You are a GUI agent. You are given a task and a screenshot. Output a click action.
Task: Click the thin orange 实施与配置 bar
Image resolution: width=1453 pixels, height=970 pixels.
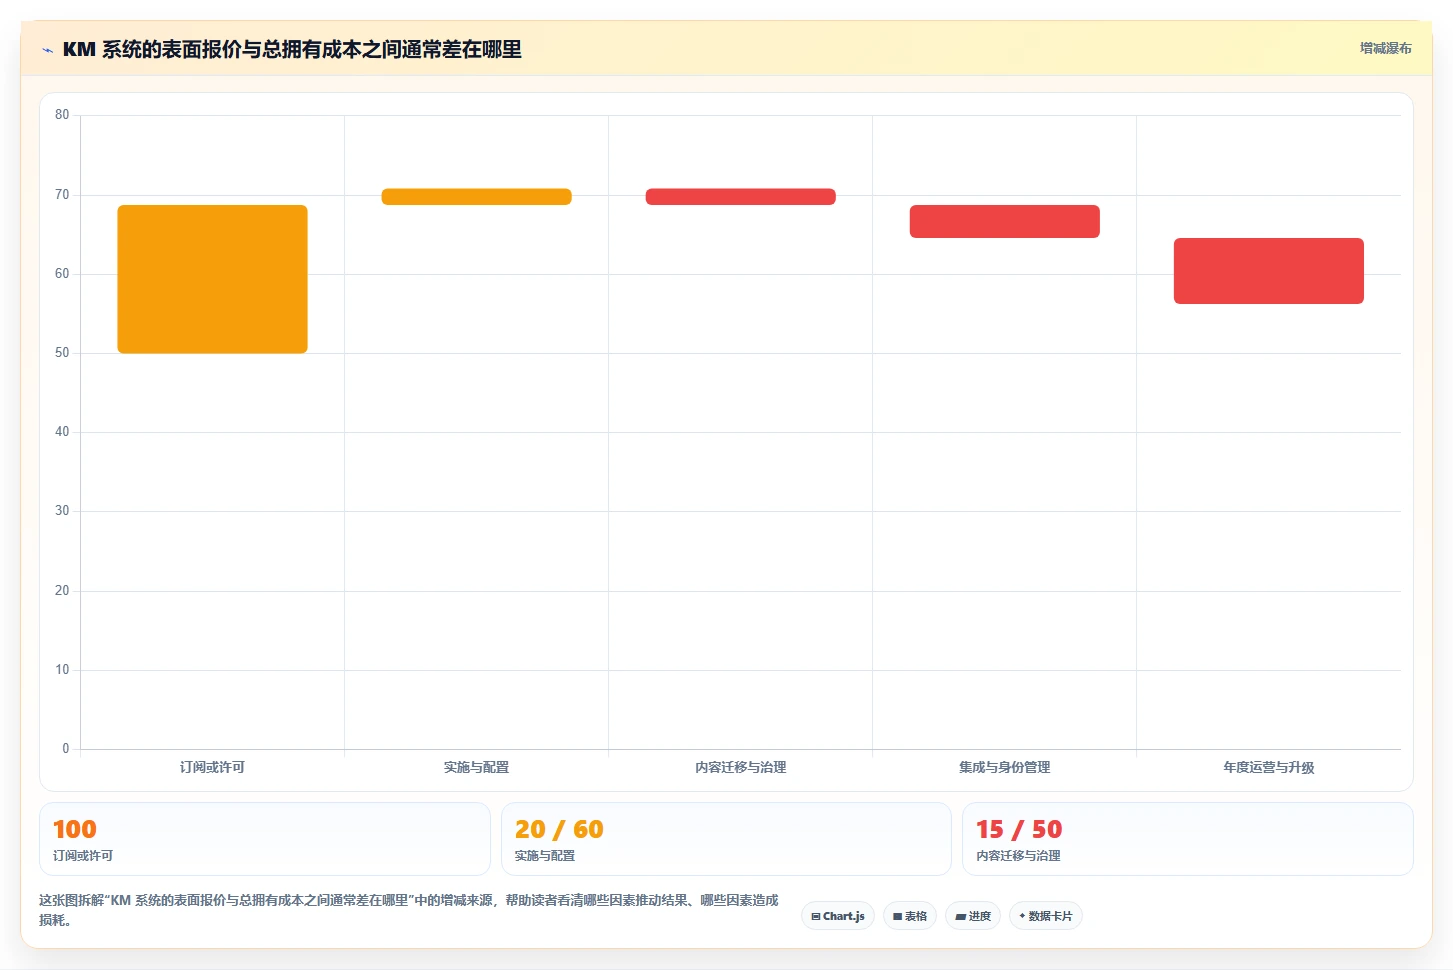476,197
